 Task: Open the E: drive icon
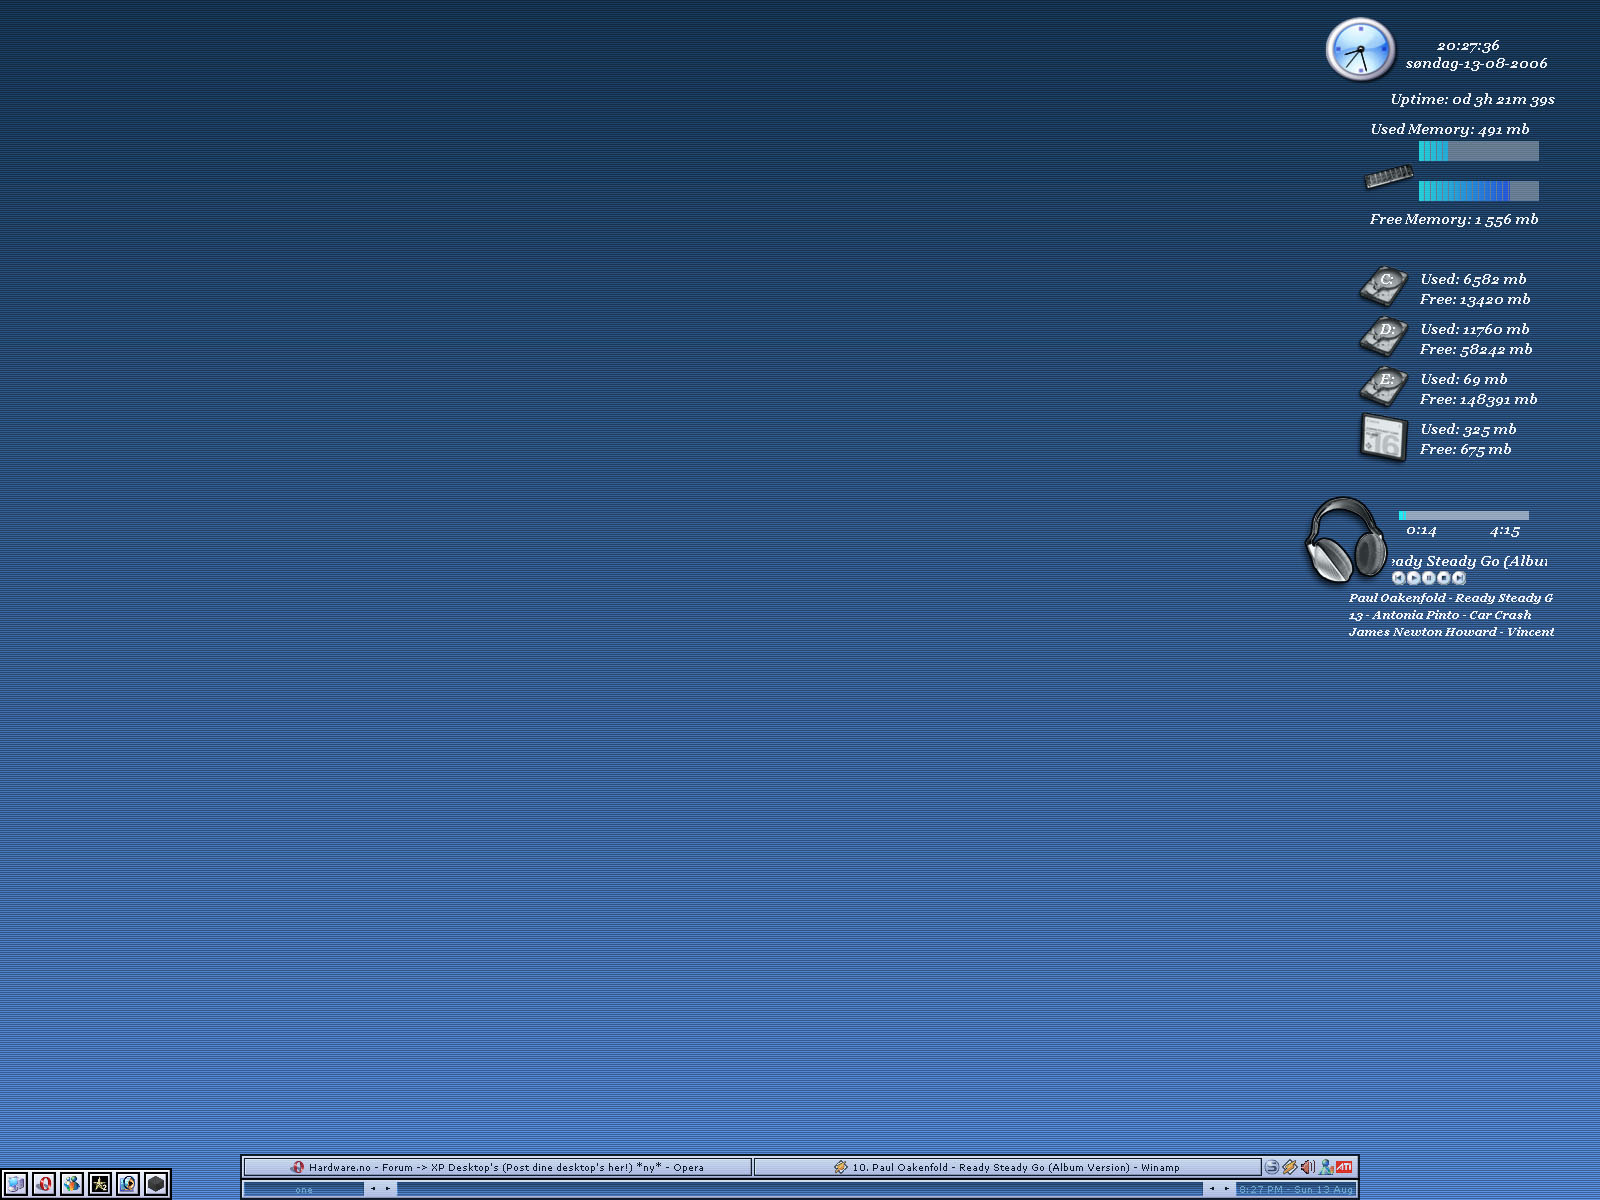click(1384, 387)
